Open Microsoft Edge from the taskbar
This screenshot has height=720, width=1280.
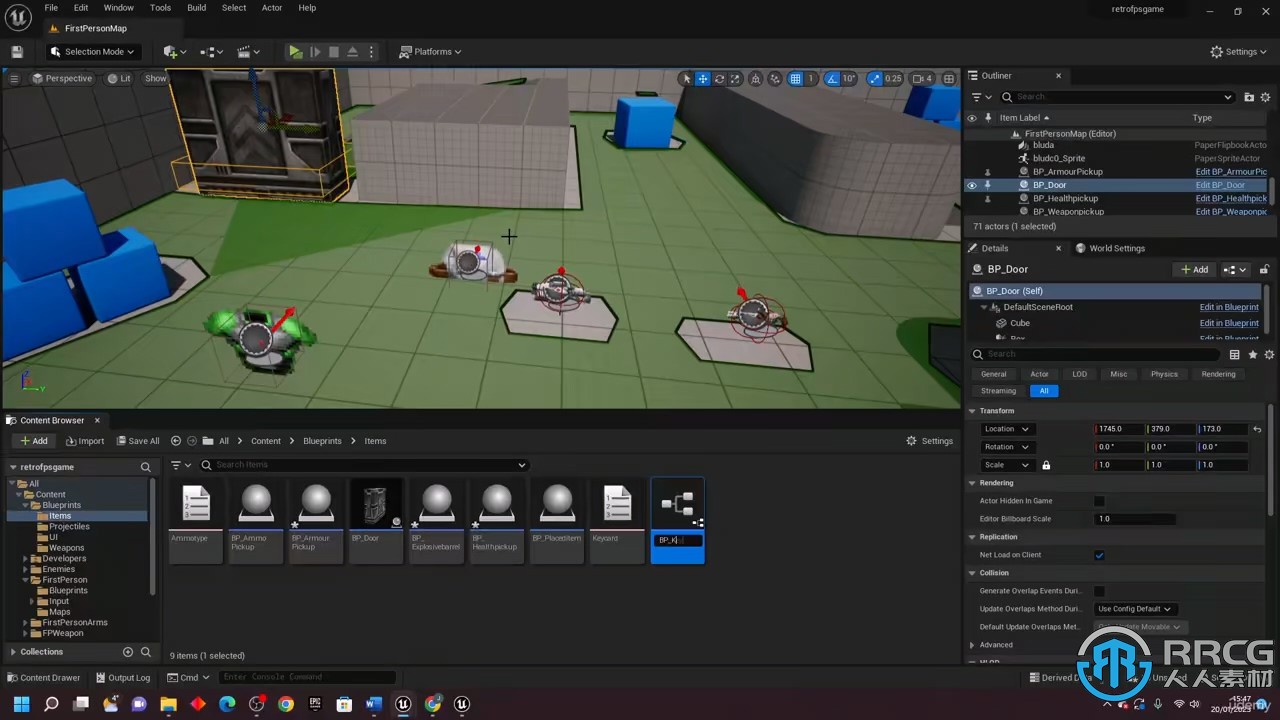[x=227, y=704]
